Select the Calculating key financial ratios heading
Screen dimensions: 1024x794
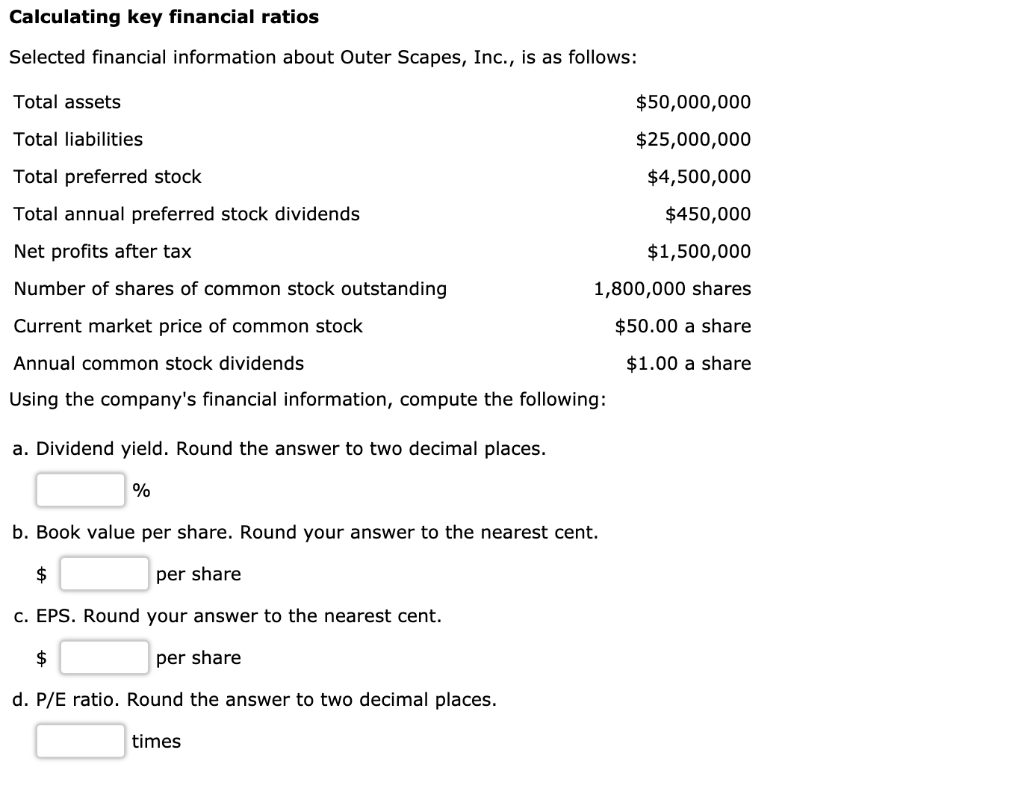pyautogui.click(x=163, y=17)
